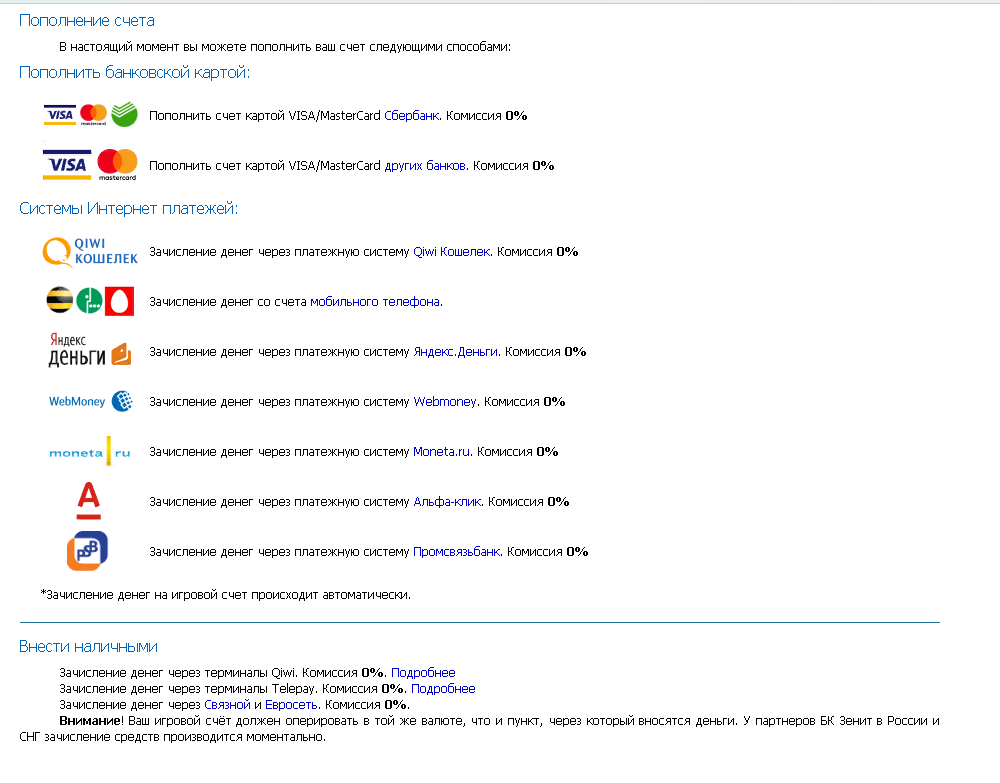Click the Promsvyazbank PSB logo
Viewport: 1000px width, 783px height.
[x=87, y=551]
